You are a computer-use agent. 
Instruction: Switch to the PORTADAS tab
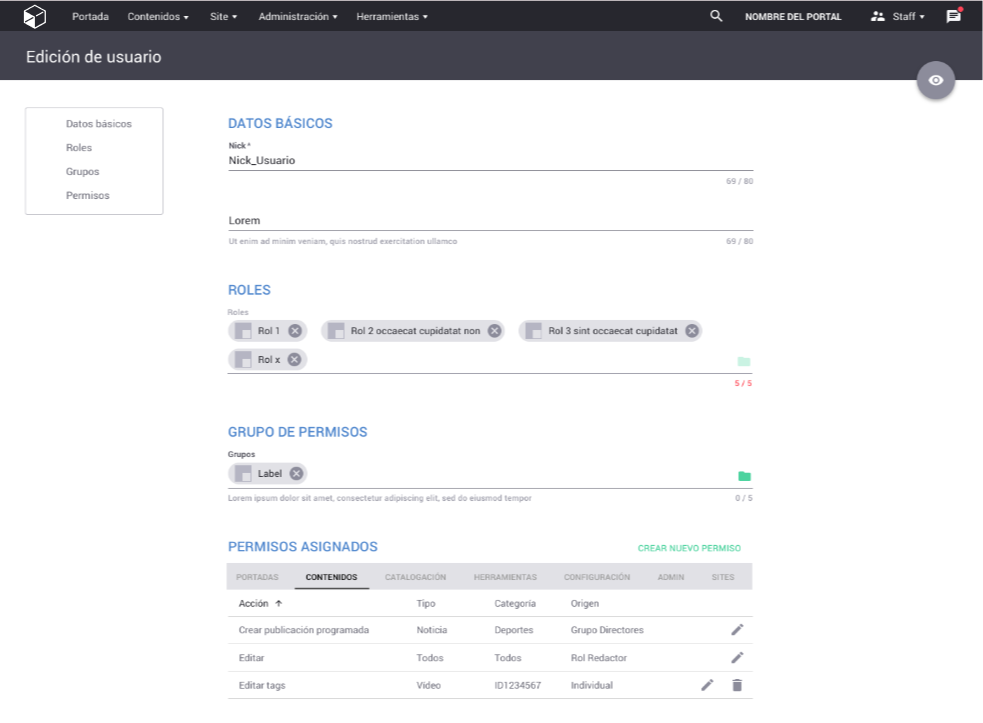click(x=257, y=577)
